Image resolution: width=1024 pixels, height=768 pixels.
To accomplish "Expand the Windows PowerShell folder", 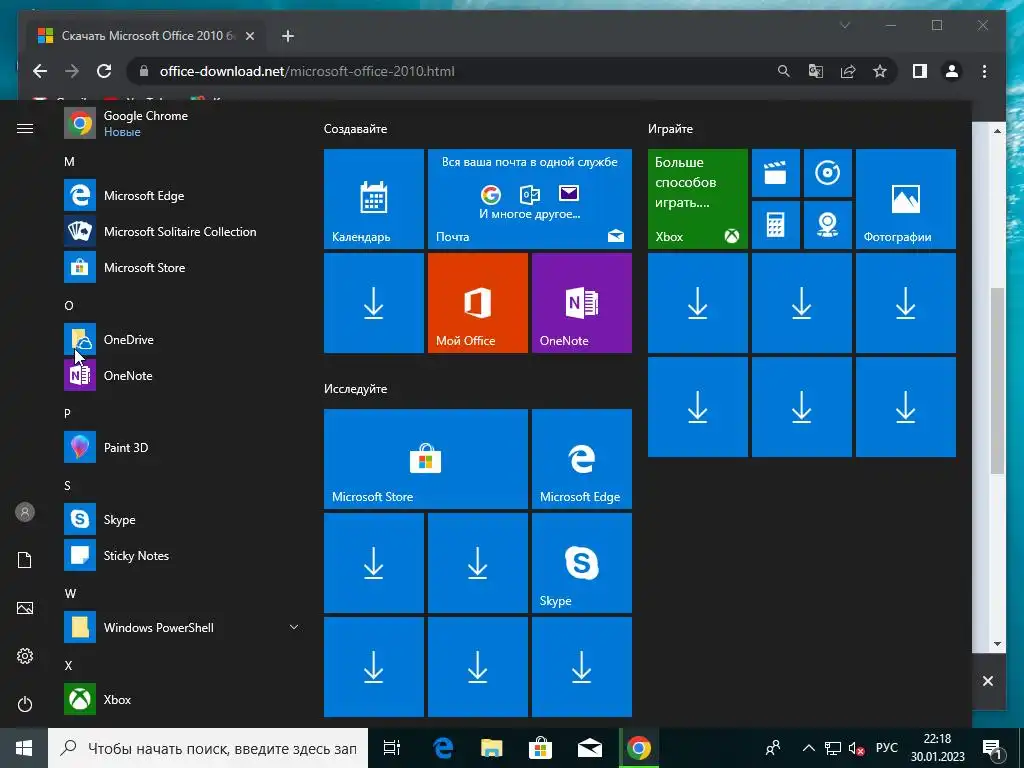I will [180, 627].
